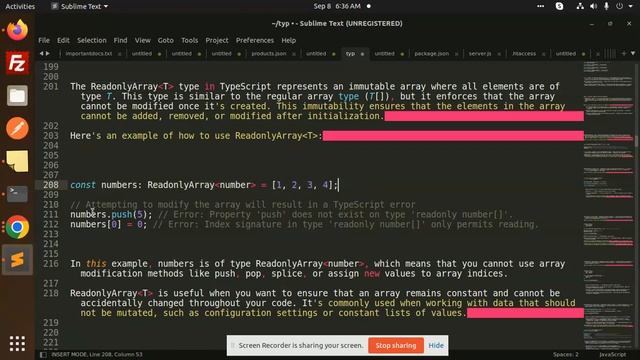This screenshot has height=360, width=640.
Task: Open the tab list dropdown arrow
Action: click(633, 53)
